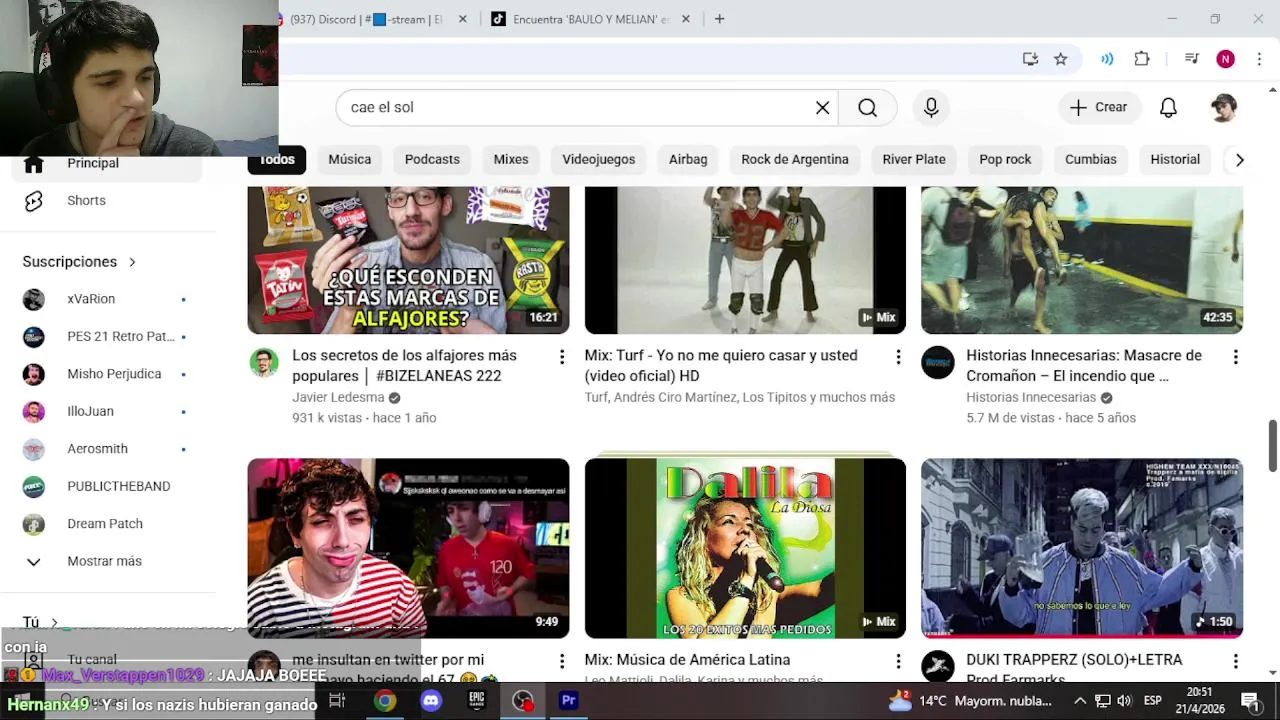Viewport: 1280px width, 720px height.
Task: Select the Historial chip
Action: [x=1175, y=160]
